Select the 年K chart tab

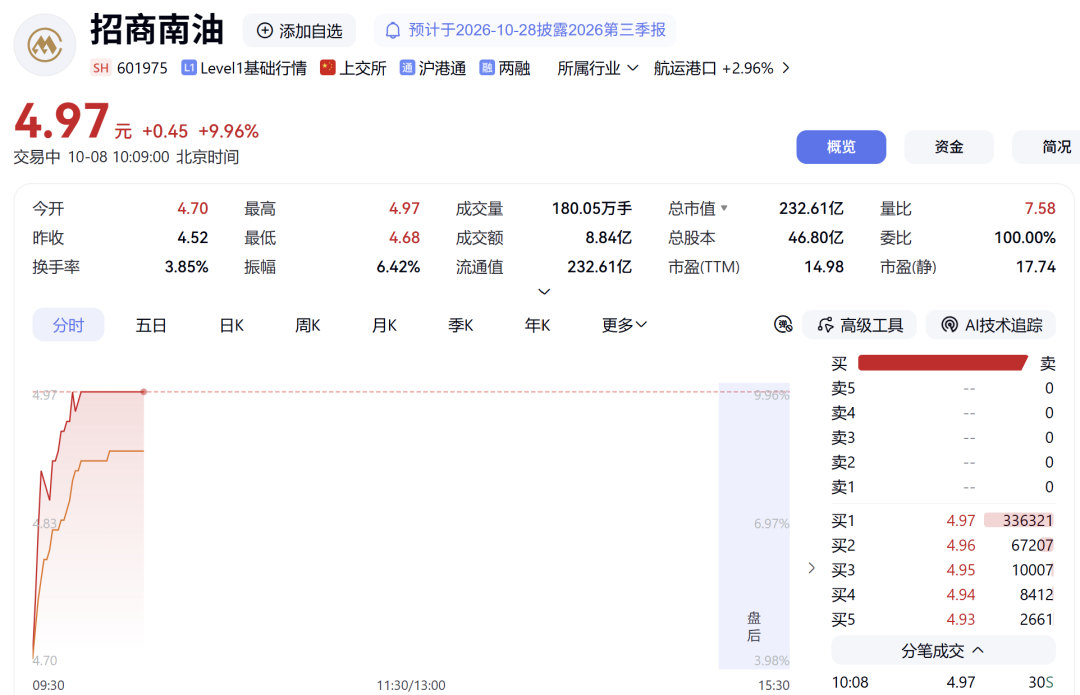point(537,325)
